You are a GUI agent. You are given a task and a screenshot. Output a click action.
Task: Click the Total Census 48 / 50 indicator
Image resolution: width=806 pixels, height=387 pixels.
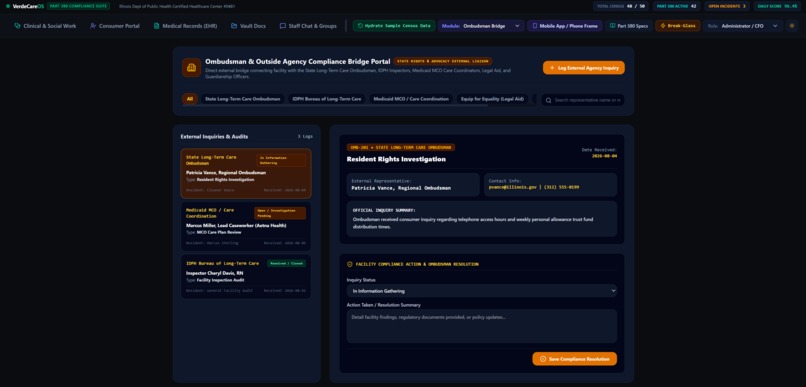click(x=621, y=6)
